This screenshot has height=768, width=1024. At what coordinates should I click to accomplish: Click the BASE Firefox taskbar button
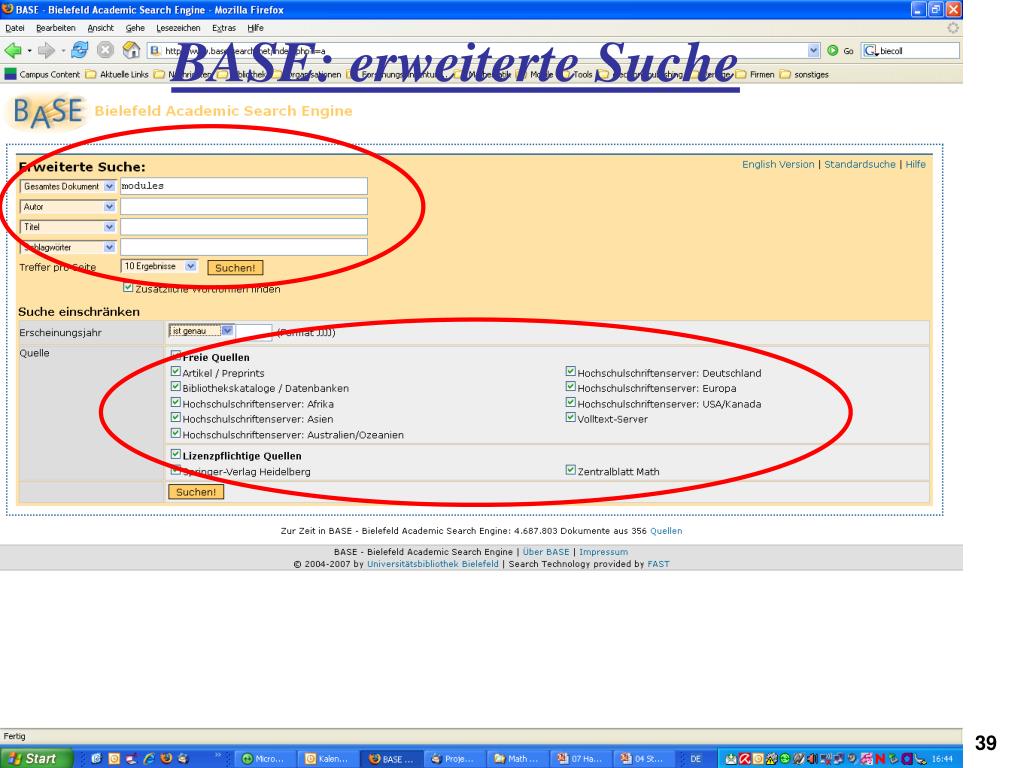tap(390, 758)
